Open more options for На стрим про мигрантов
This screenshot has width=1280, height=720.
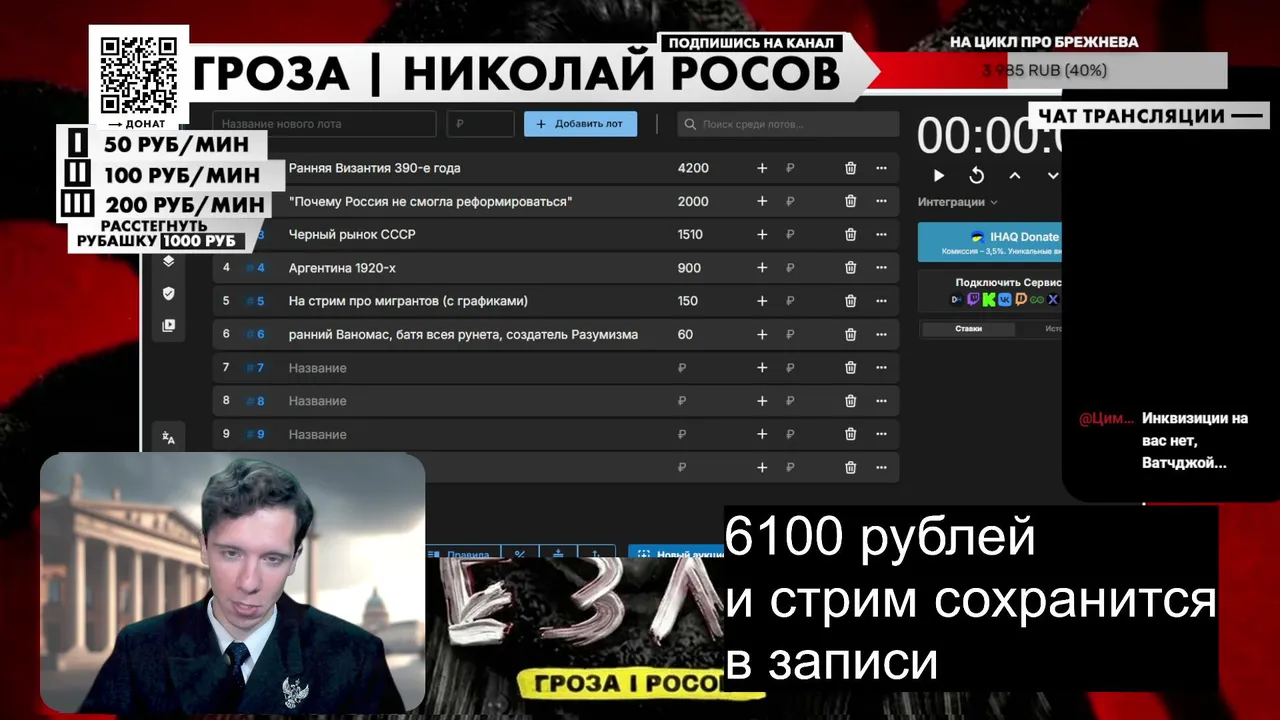coord(881,301)
